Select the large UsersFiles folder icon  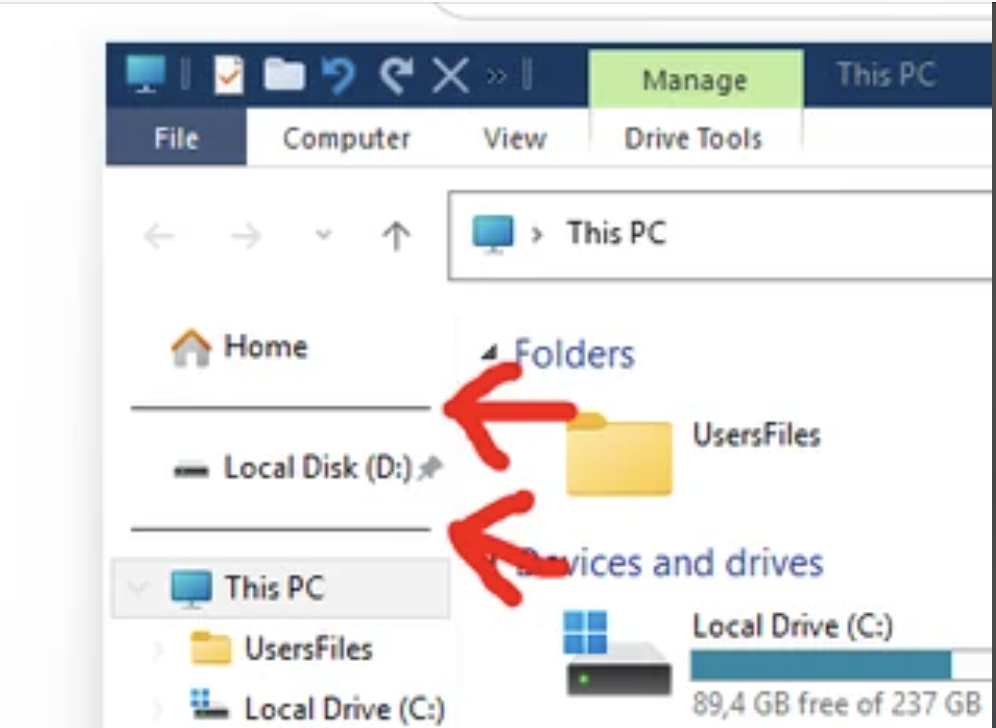(619, 454)
